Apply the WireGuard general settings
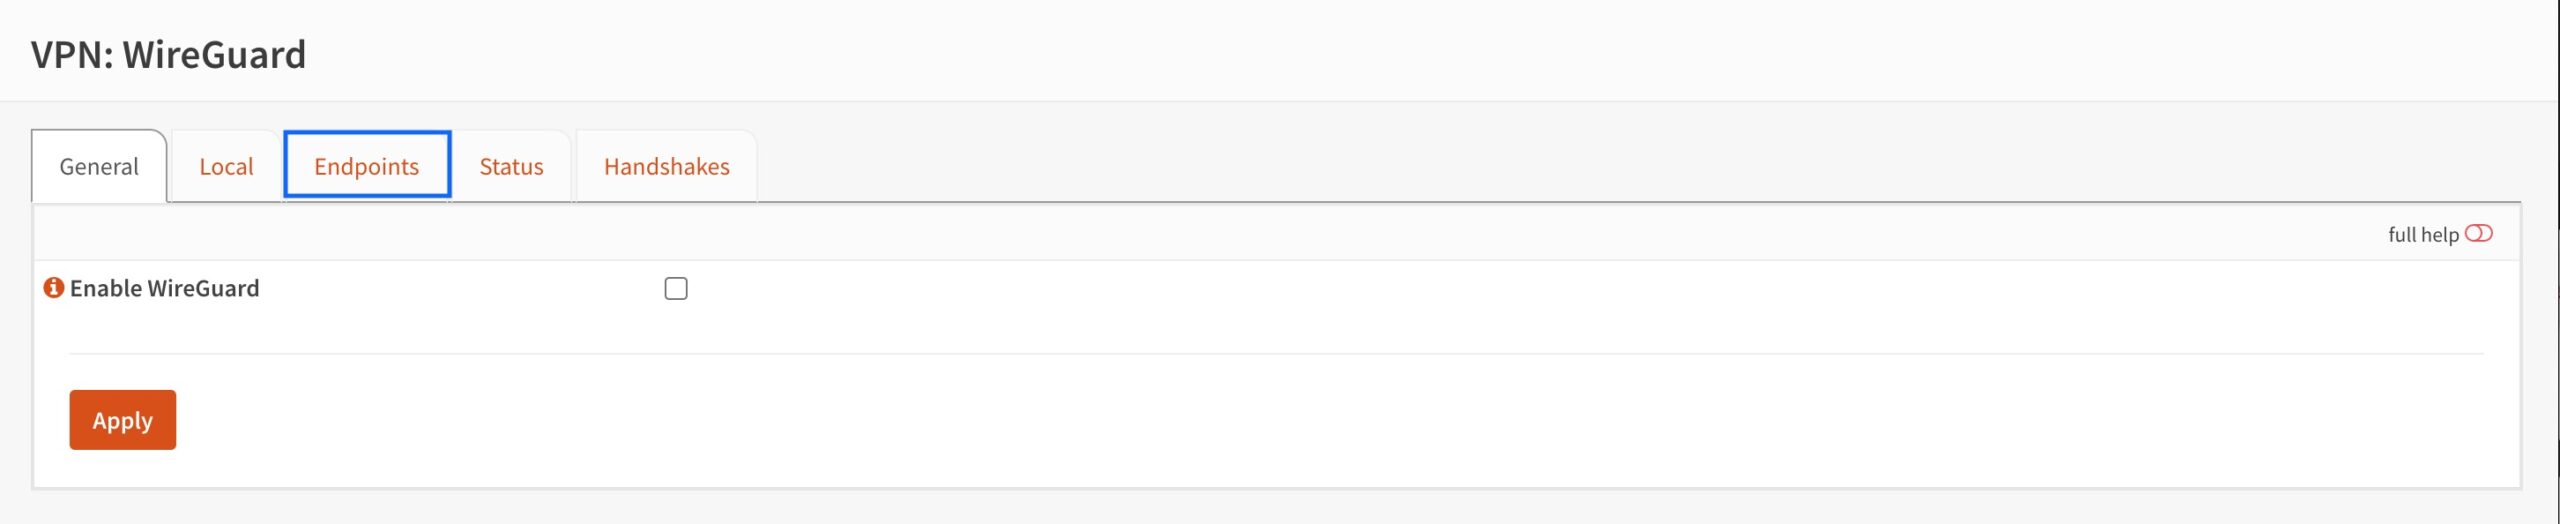This screenshot has height=524, width=2560. 123,420
